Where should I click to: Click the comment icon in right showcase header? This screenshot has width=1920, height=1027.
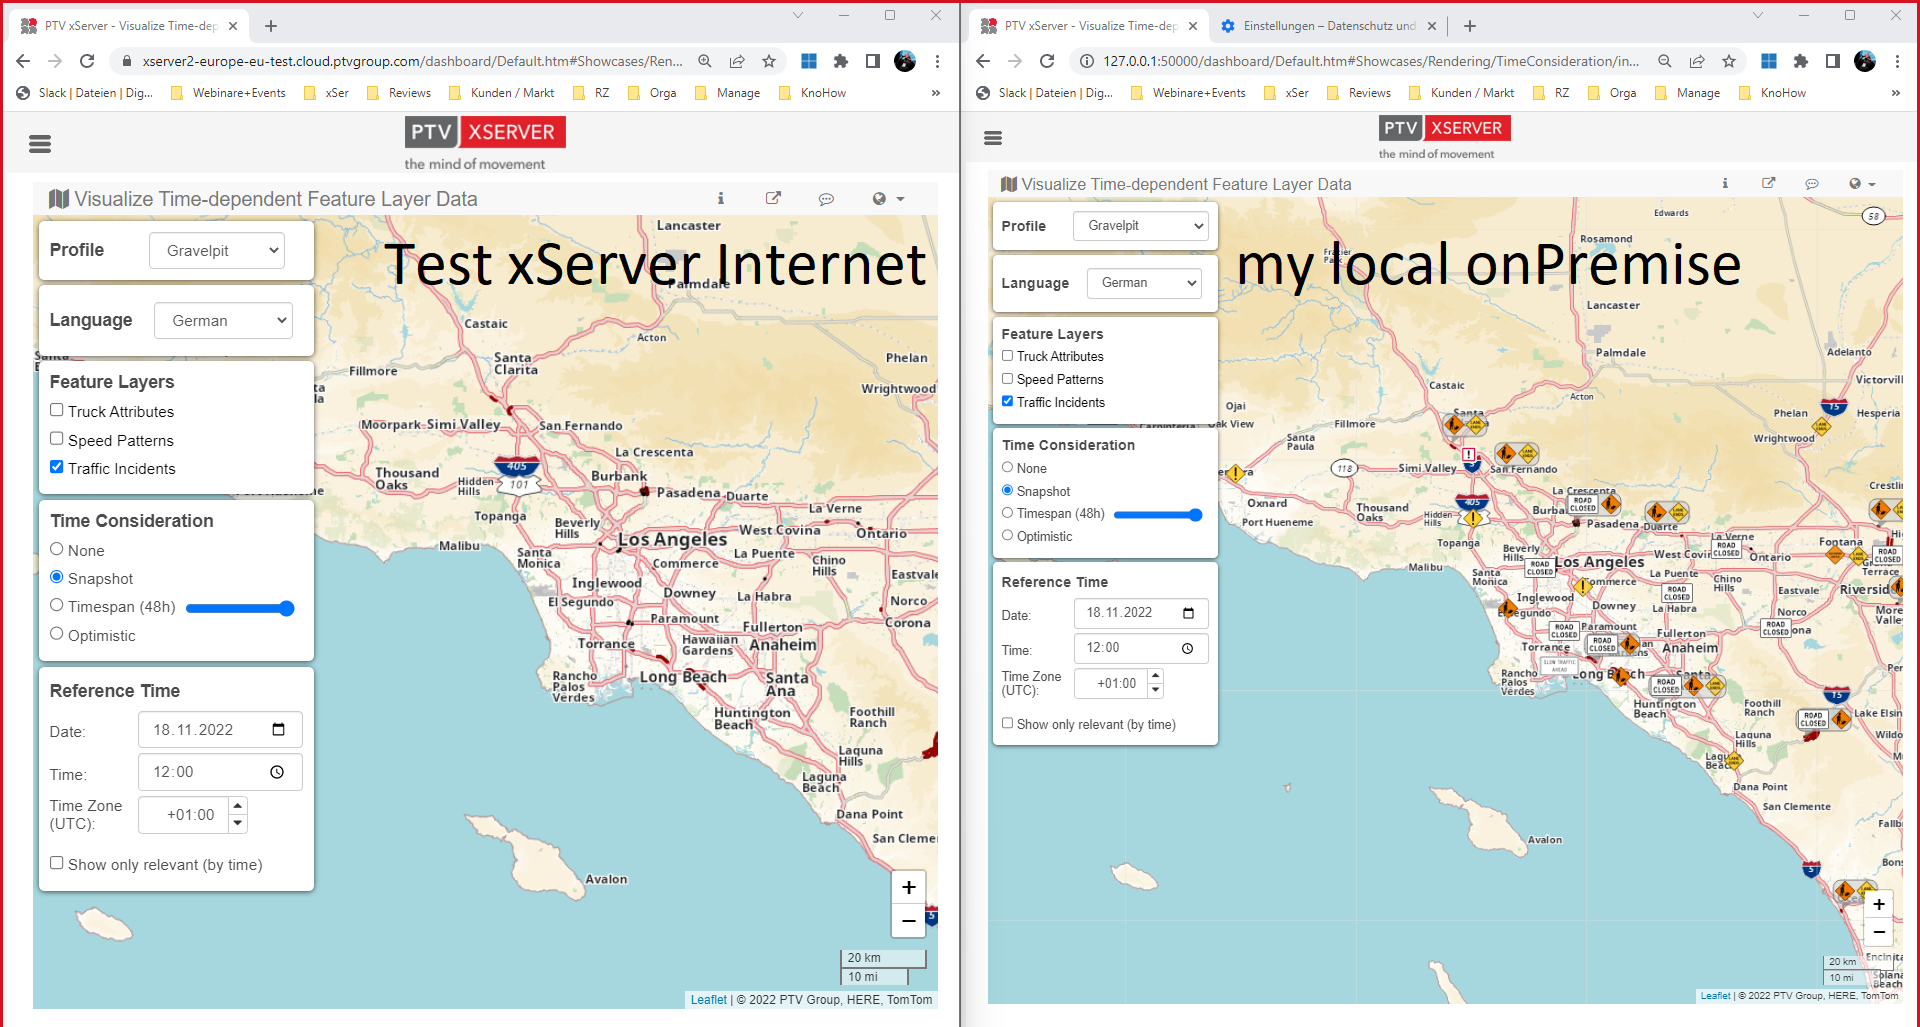point(1811,184)
